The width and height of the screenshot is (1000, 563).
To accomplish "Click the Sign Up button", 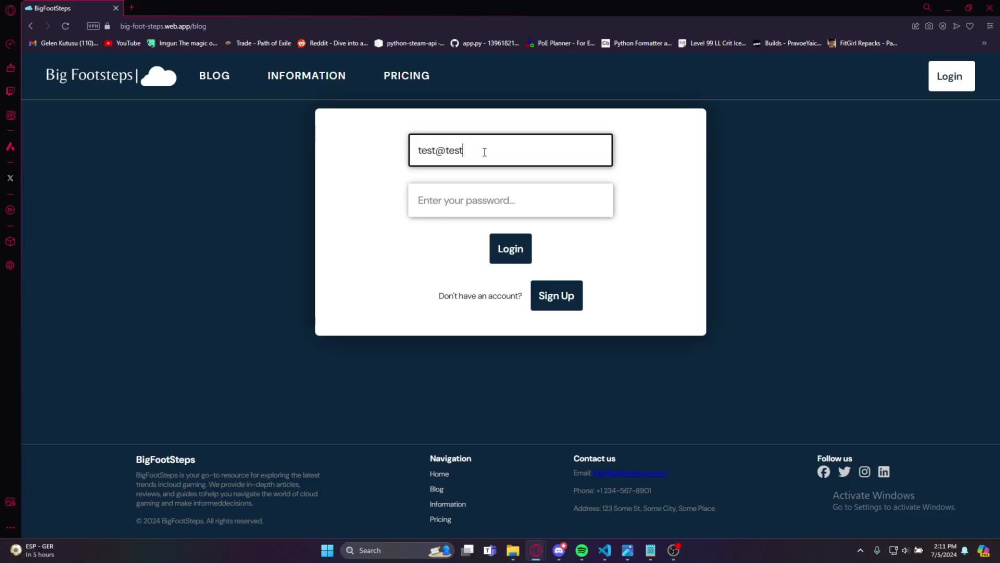I will point(556,296).
